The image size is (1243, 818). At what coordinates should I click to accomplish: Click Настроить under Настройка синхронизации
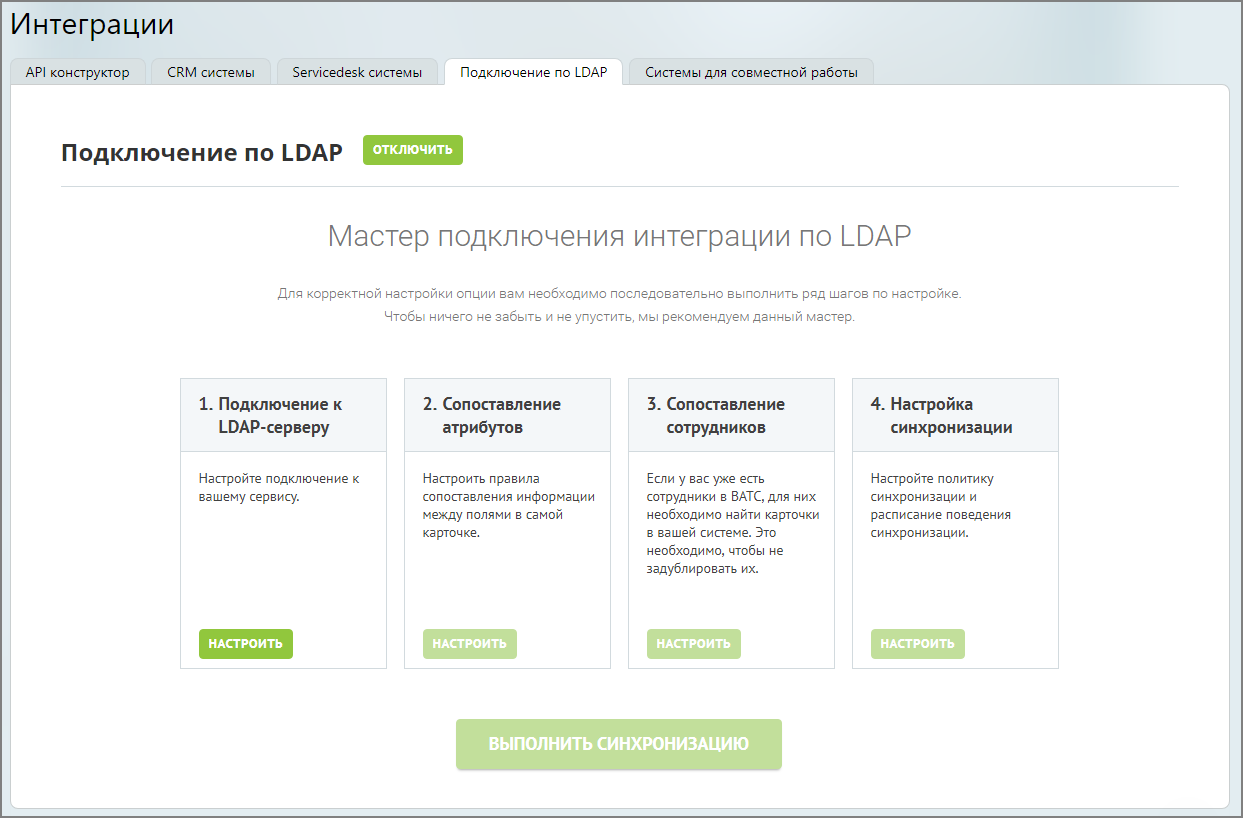click(918, 644)
